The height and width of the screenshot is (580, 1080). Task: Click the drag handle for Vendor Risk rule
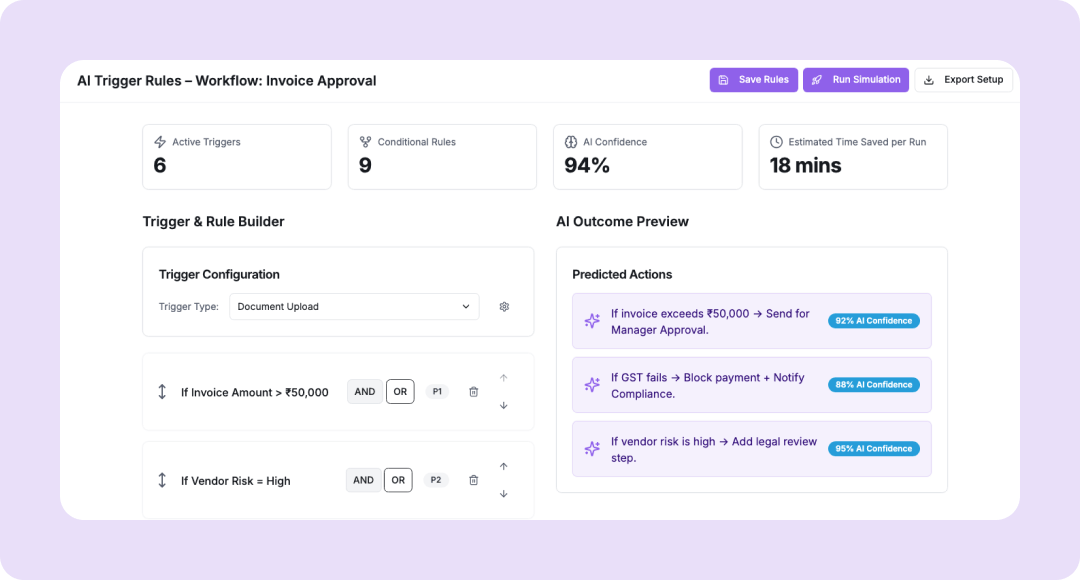[162, 480]
